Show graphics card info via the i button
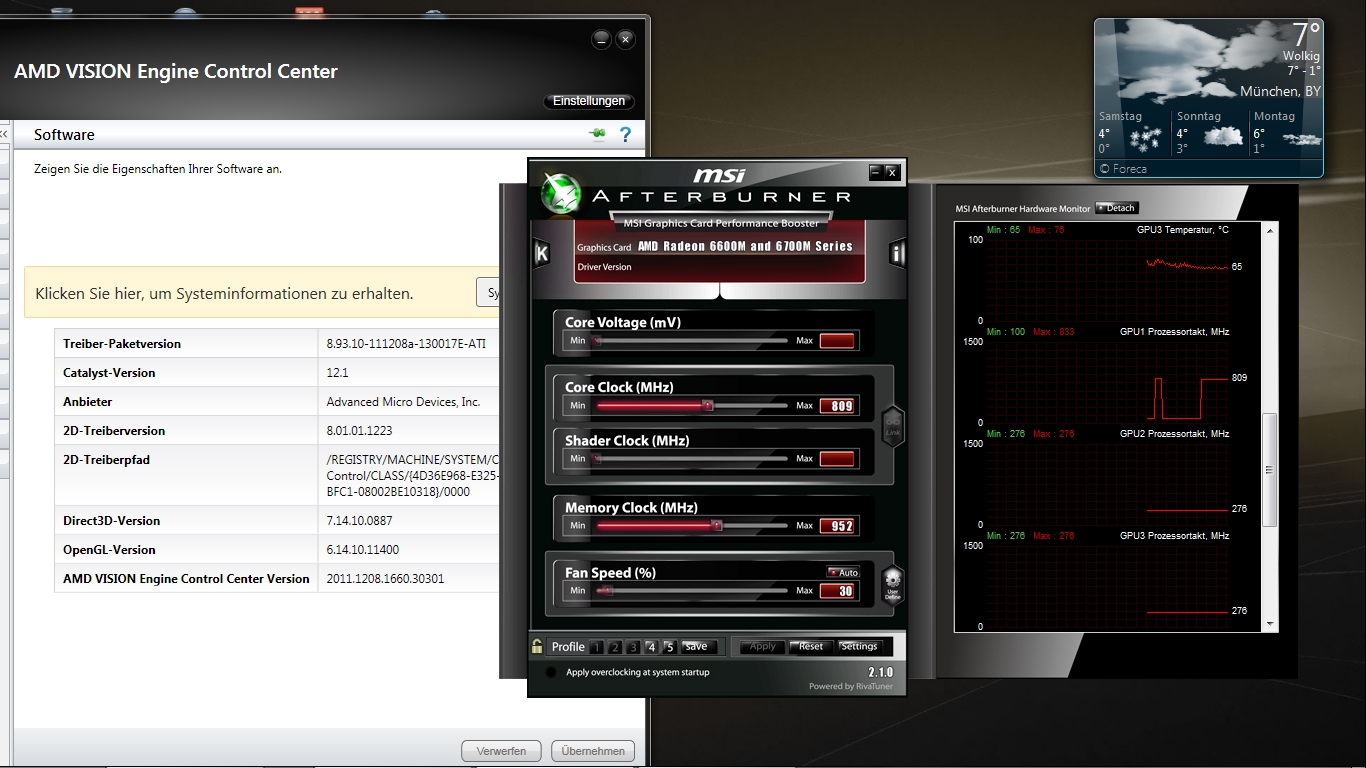This screenshot has height=768, width=1366. [897, 253]
